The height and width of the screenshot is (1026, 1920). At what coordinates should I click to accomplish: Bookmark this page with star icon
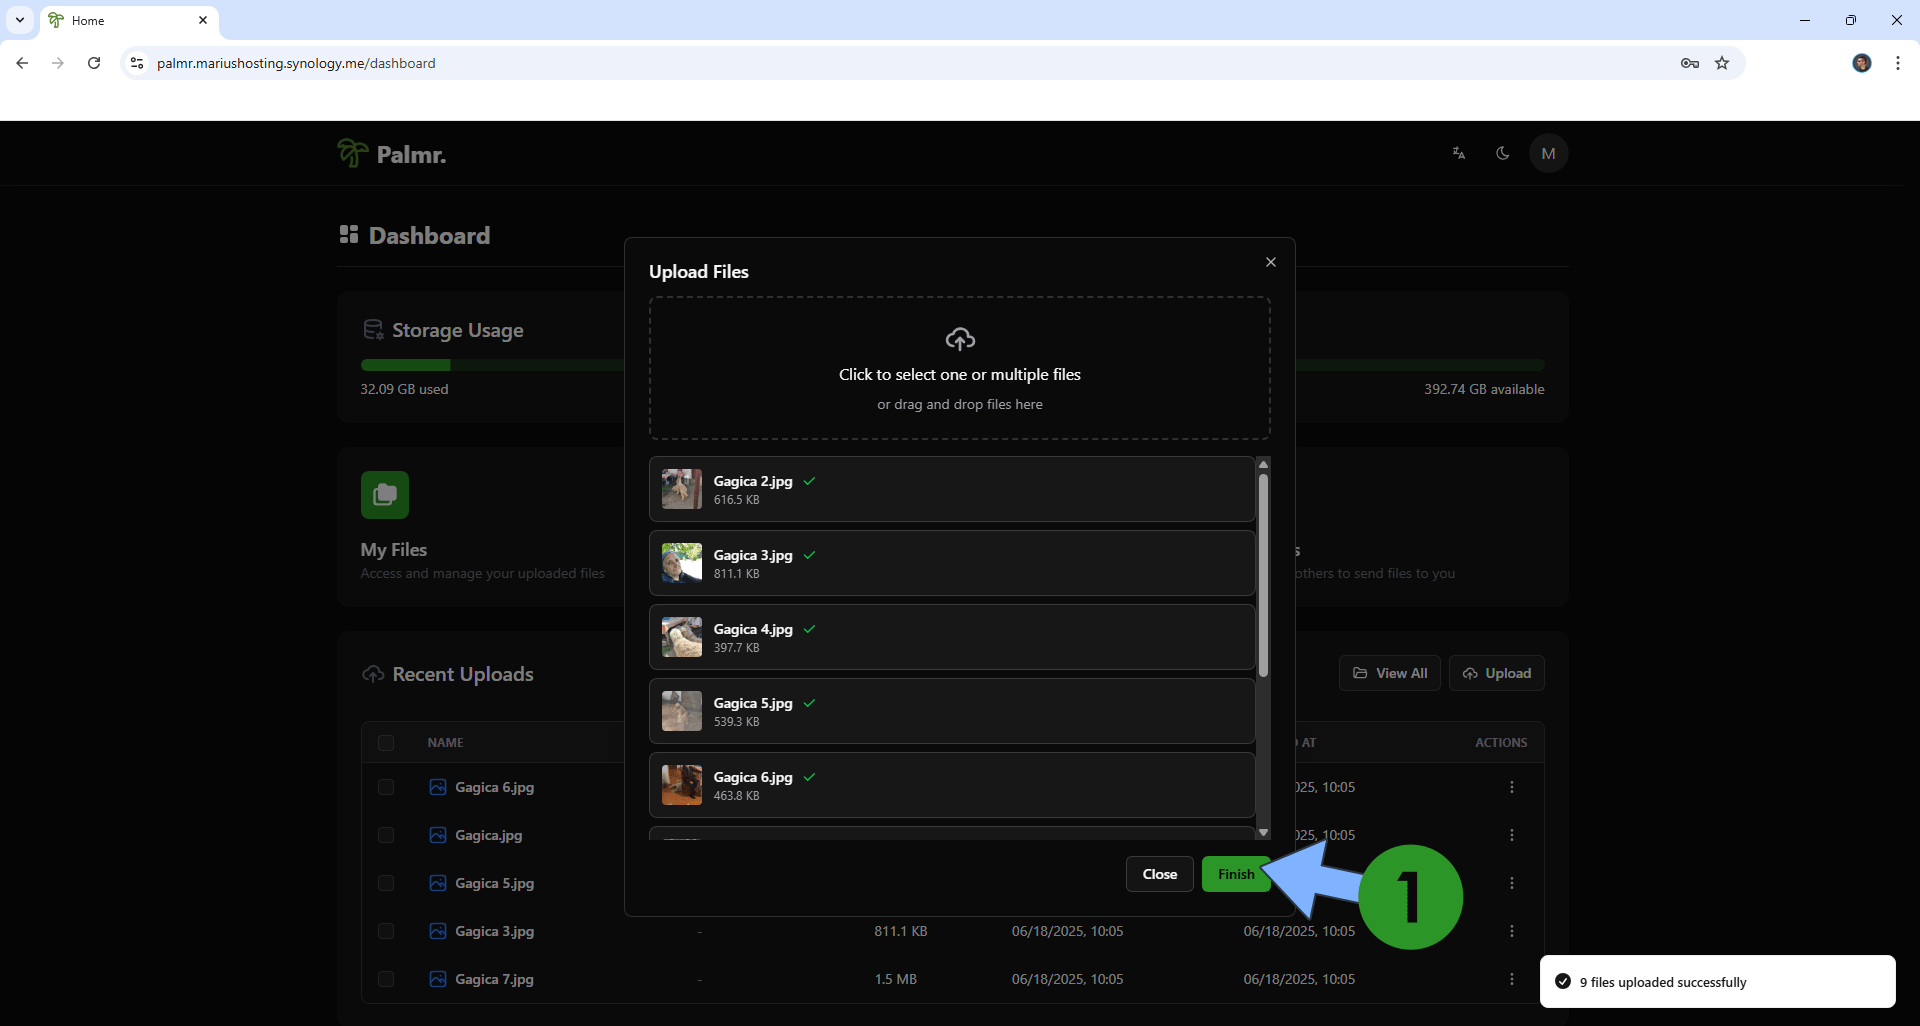tap(1722, 63)
